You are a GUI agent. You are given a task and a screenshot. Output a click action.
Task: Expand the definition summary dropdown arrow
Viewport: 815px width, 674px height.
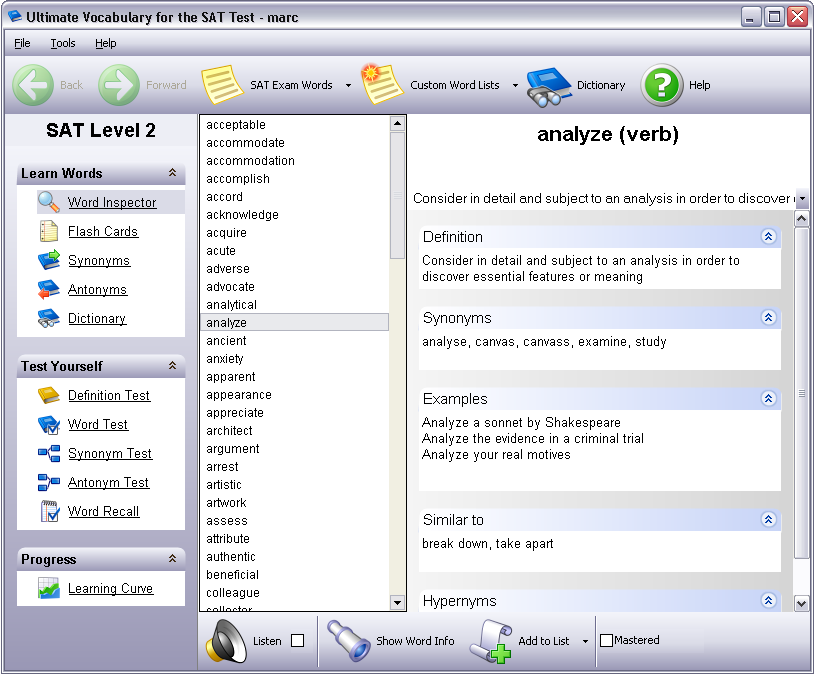click(803, 199)
